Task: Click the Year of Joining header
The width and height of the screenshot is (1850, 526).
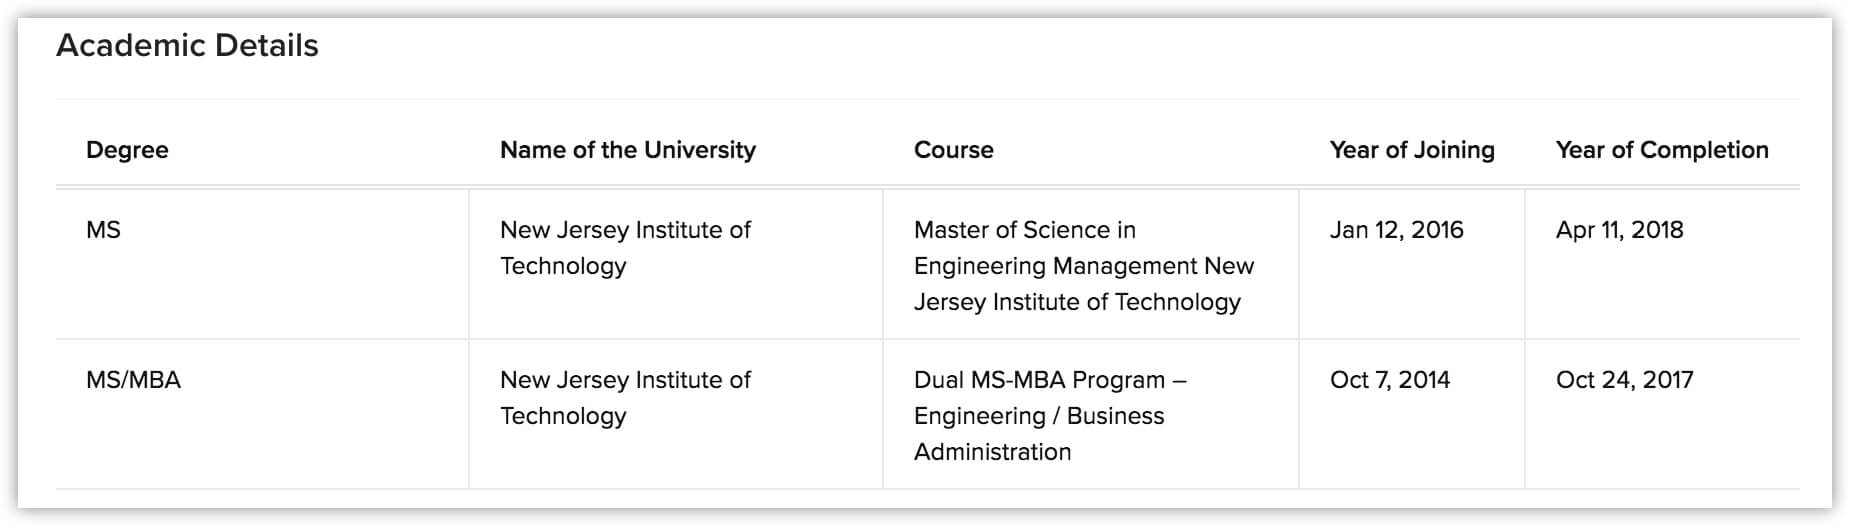Action: [x=1412, y=150]
